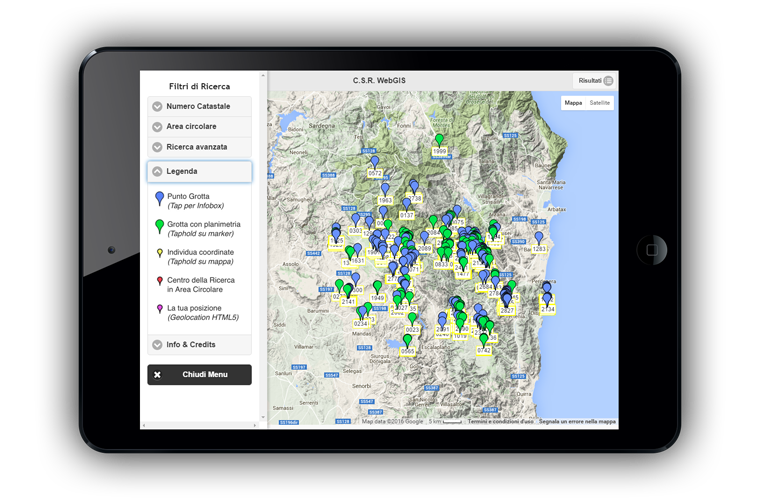This screenshot has width=760, height=500.
Task: Click the C.S.R. WebGIS title text
Action: click(379, 80)
